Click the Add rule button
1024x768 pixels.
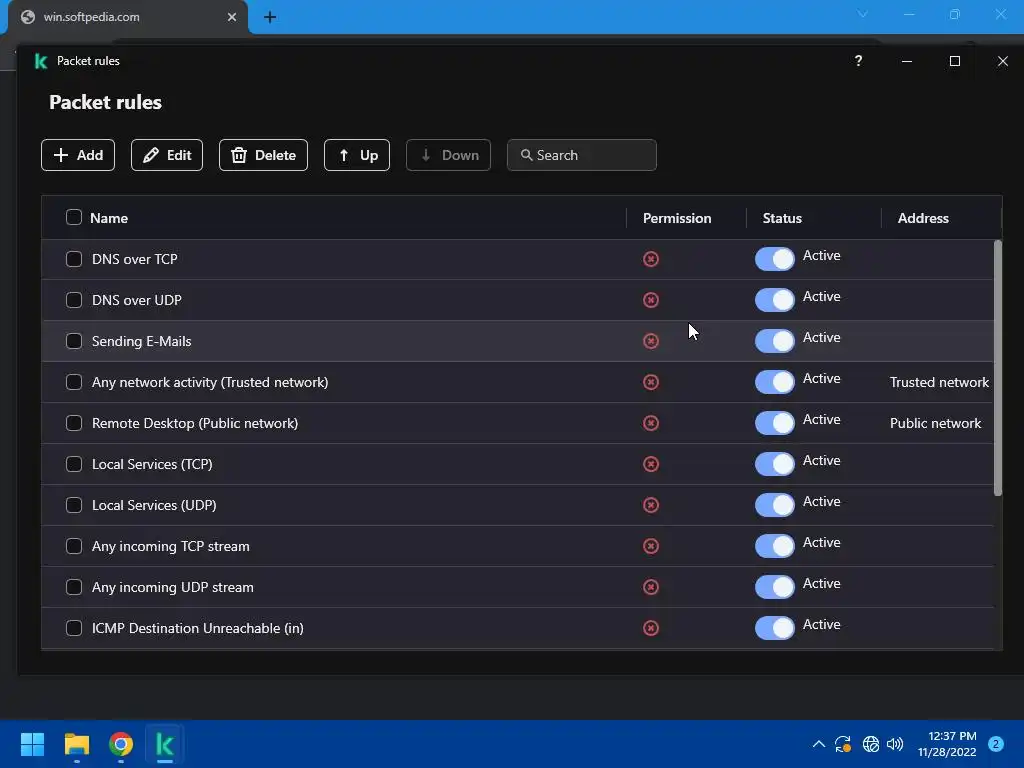78,155
